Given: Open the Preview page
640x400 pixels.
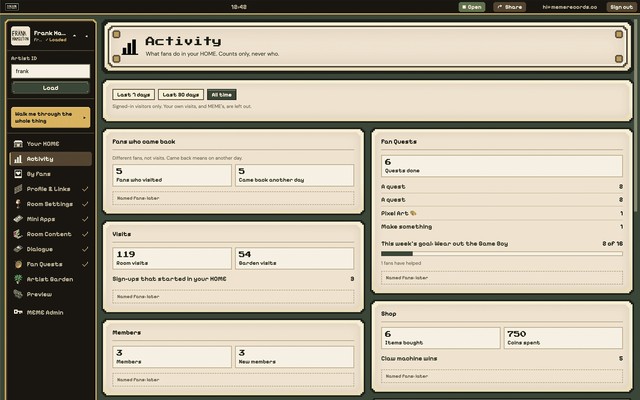Looking at the screenshot, I should point(50,294).
